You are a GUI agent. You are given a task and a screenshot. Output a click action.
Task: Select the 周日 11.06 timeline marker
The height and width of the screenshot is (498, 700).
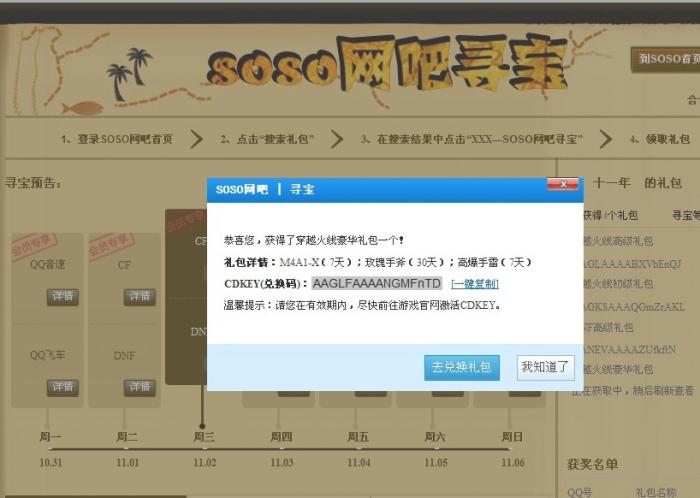pyautogui.click(x=512, y=449)
